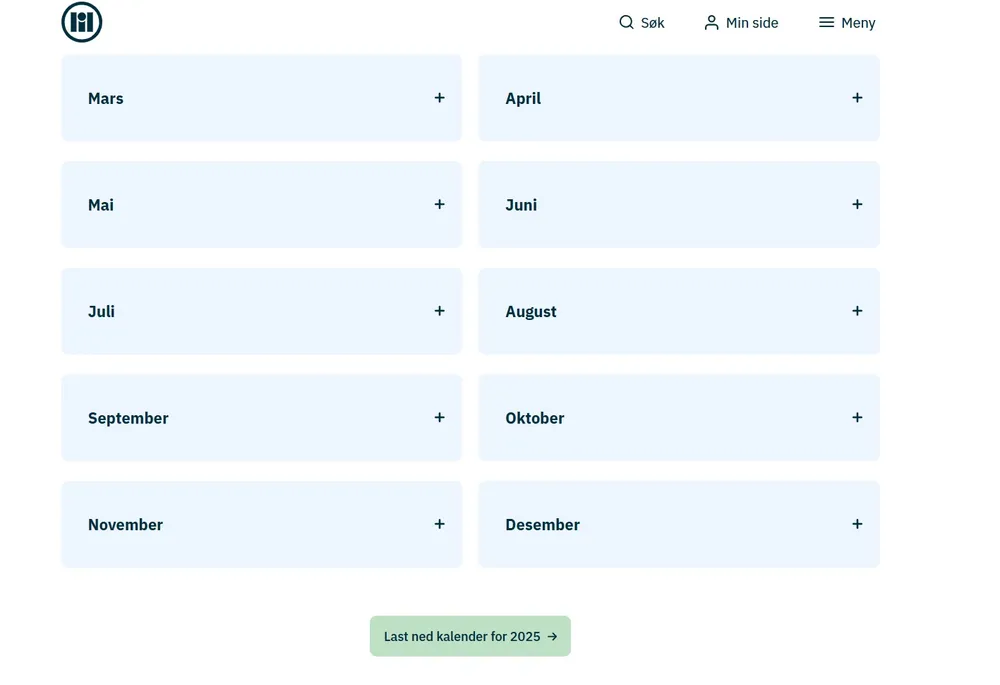
Task: Expand the November month section
Action: coord(261,524)
